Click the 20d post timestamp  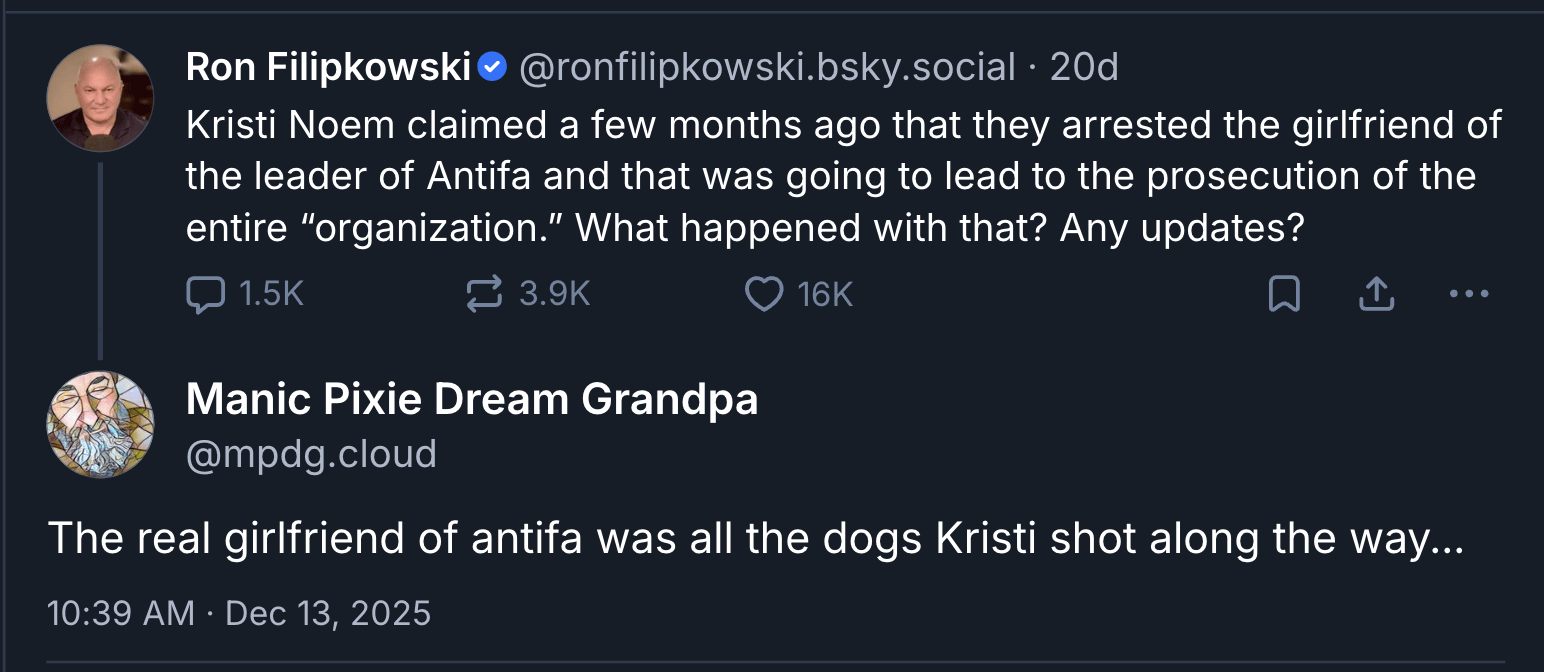tap(1084, 68)
